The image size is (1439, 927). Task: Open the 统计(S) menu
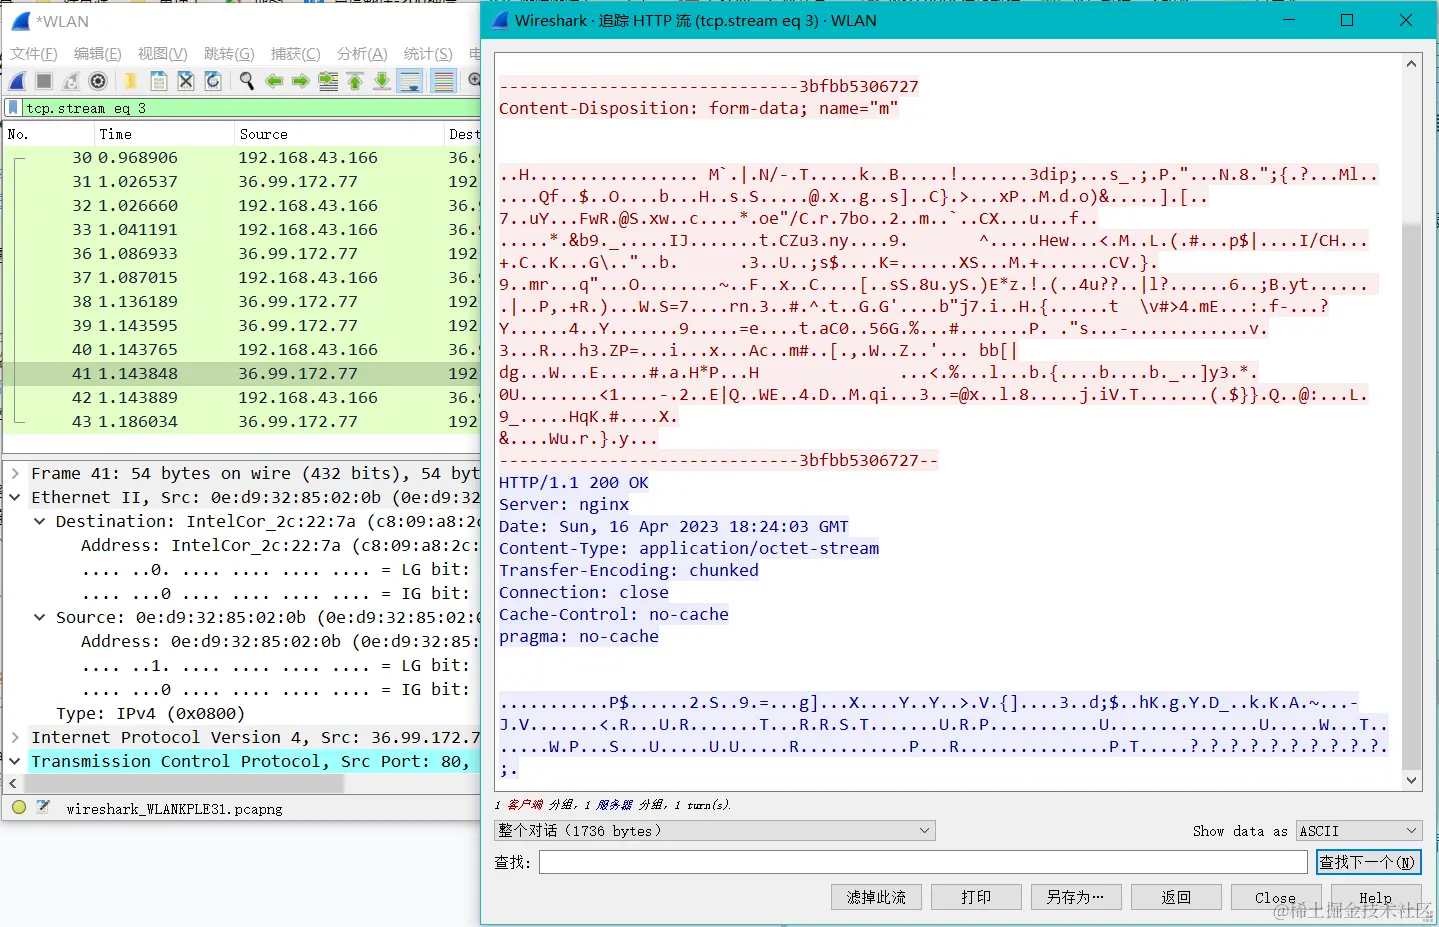tap(428, 54)
